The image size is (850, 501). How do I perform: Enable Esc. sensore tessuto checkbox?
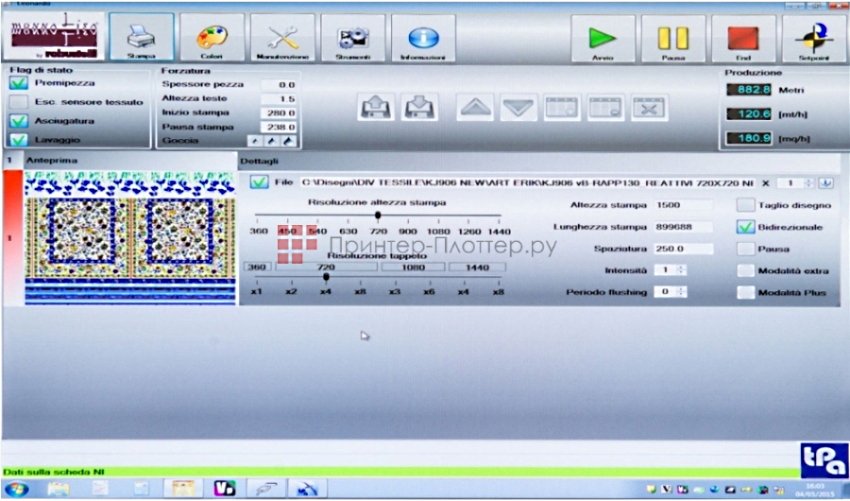pos(18,102)
